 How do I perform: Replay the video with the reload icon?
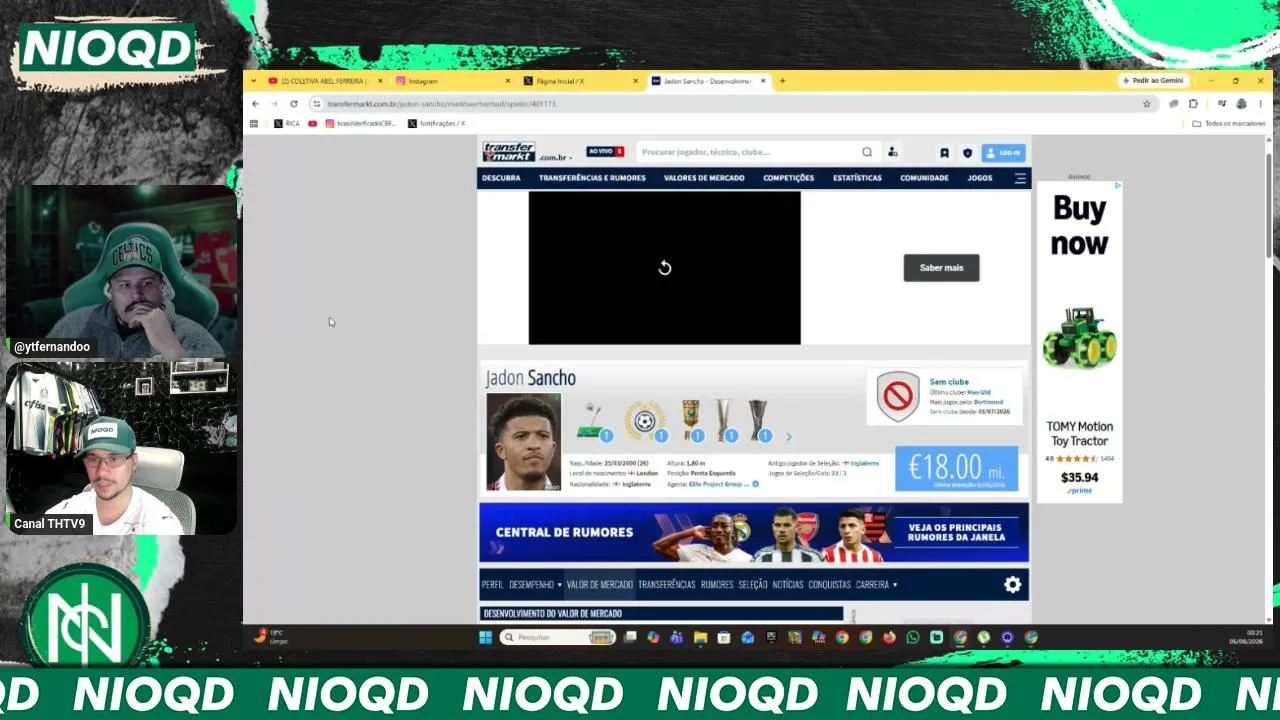[665, 268]
